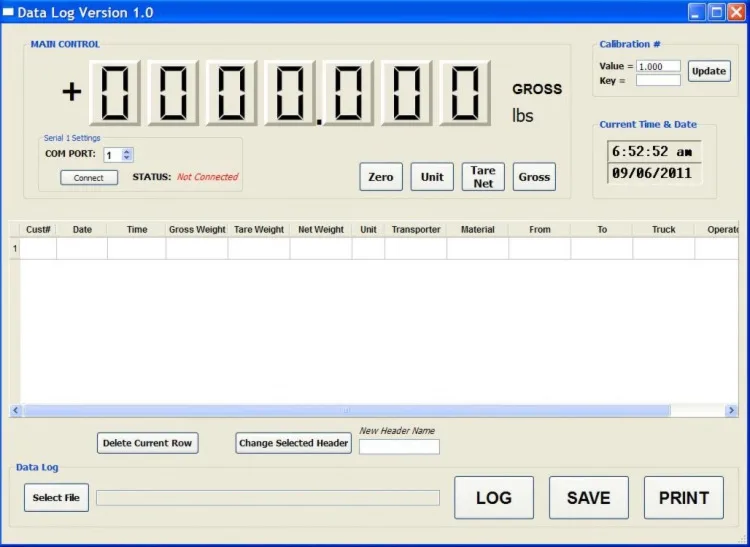This screenshot has height=547, width=750.
Task: Click the 09/06/2011 date display
Action: [x=654, y=173]
